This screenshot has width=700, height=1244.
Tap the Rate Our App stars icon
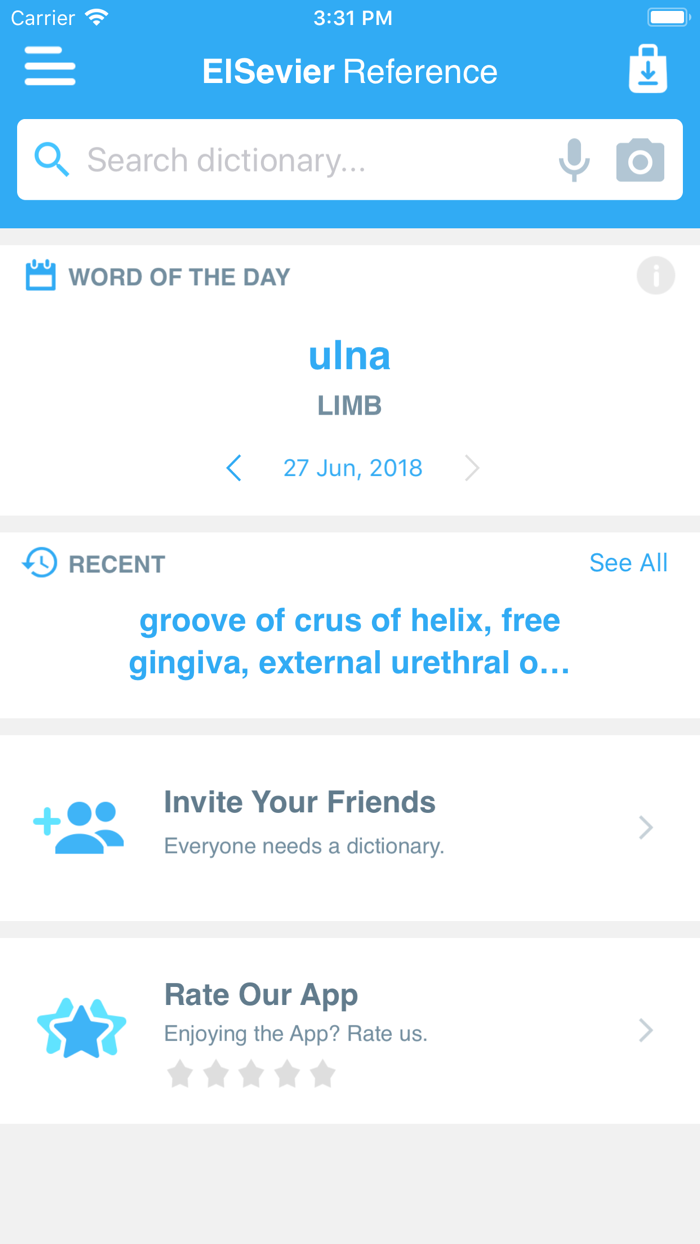click(x=82, y=1029)
